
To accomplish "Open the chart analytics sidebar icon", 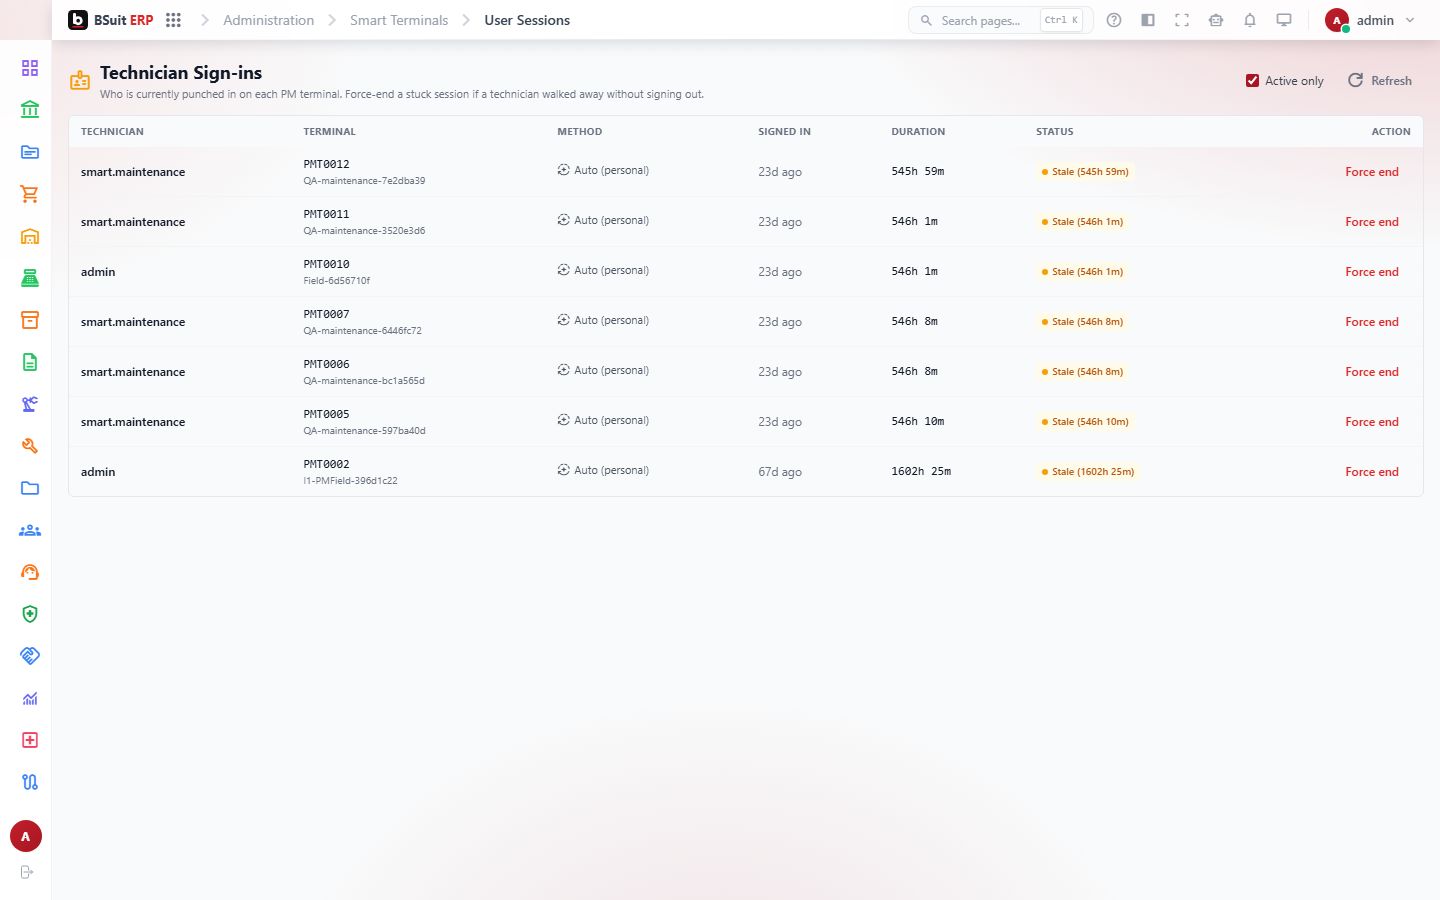I will (30, 698).
